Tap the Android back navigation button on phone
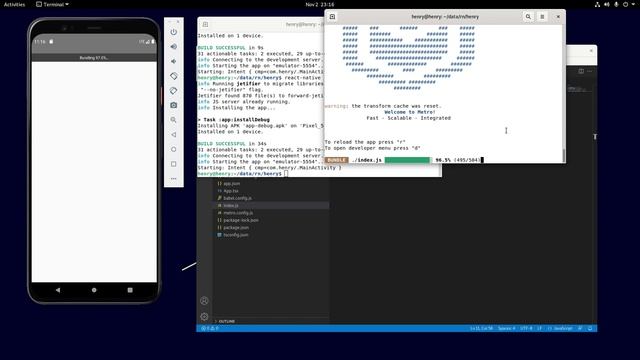 [58, 290]
